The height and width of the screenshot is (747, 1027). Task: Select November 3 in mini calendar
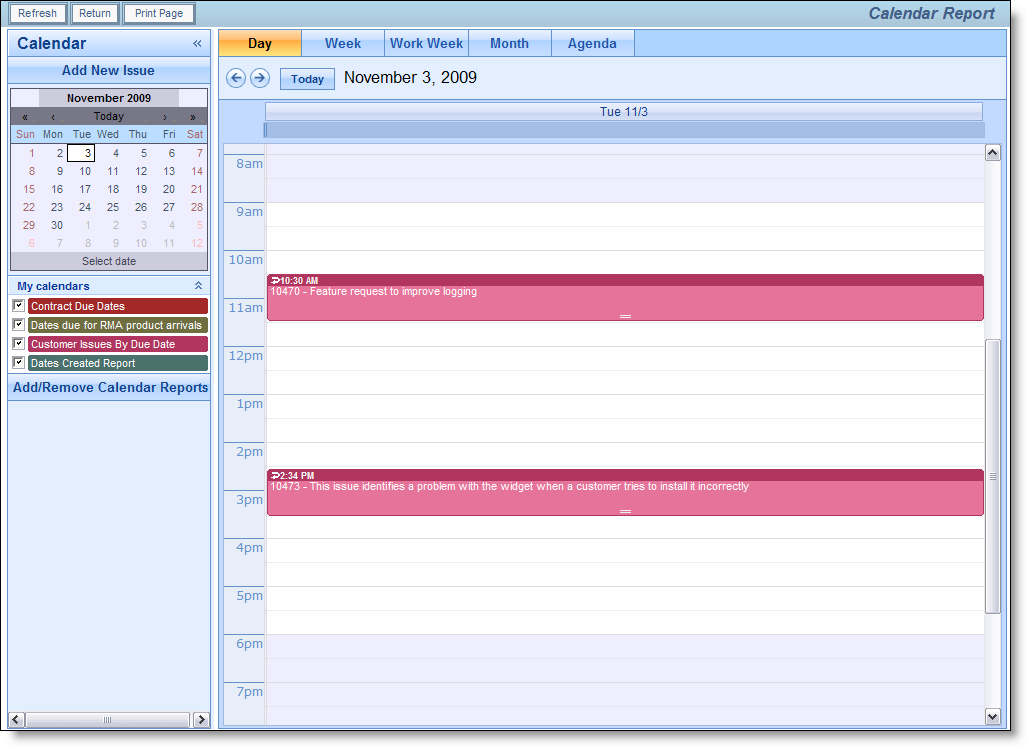[x=81, y=153]
